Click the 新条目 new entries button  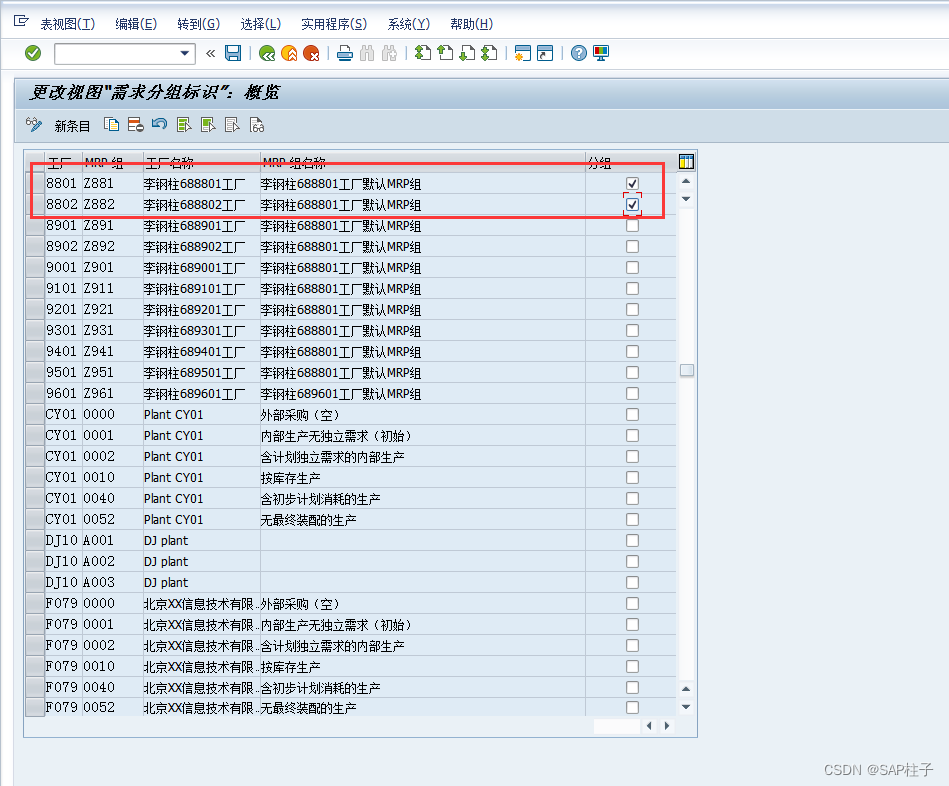[x=72, y=126]
